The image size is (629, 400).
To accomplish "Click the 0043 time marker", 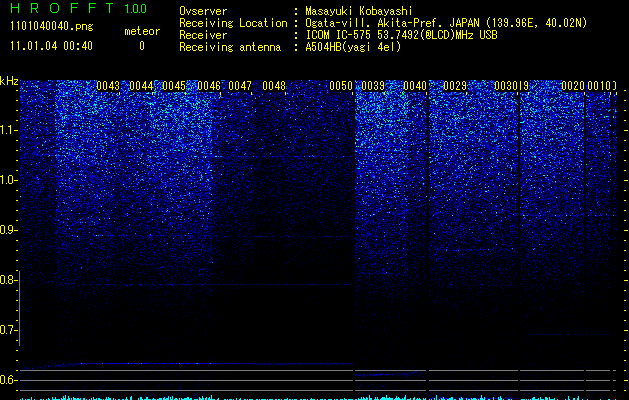I will [x=108, y=86].
